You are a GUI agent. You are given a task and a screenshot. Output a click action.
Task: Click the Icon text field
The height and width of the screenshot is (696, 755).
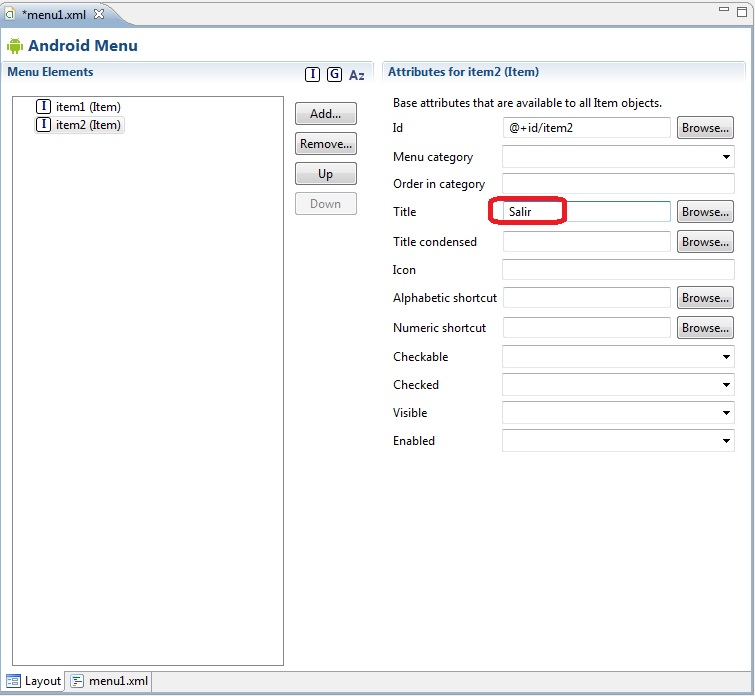click(618, 269)
